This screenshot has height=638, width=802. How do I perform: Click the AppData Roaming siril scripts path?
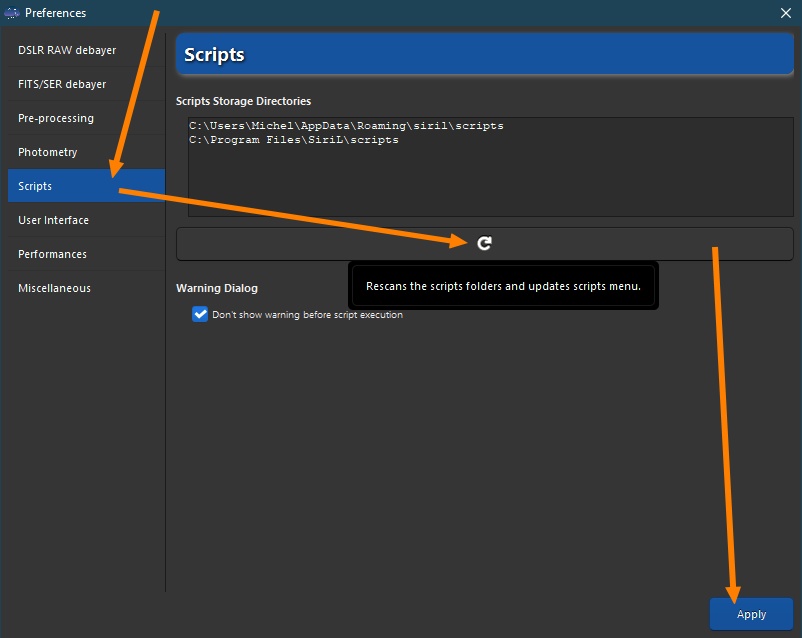click(x=346, y=126)
